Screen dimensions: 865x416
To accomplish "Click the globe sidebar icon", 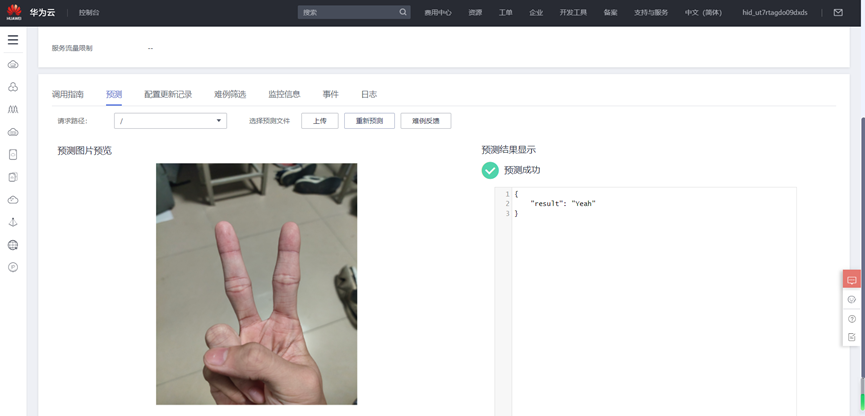I will coord(13,244).
